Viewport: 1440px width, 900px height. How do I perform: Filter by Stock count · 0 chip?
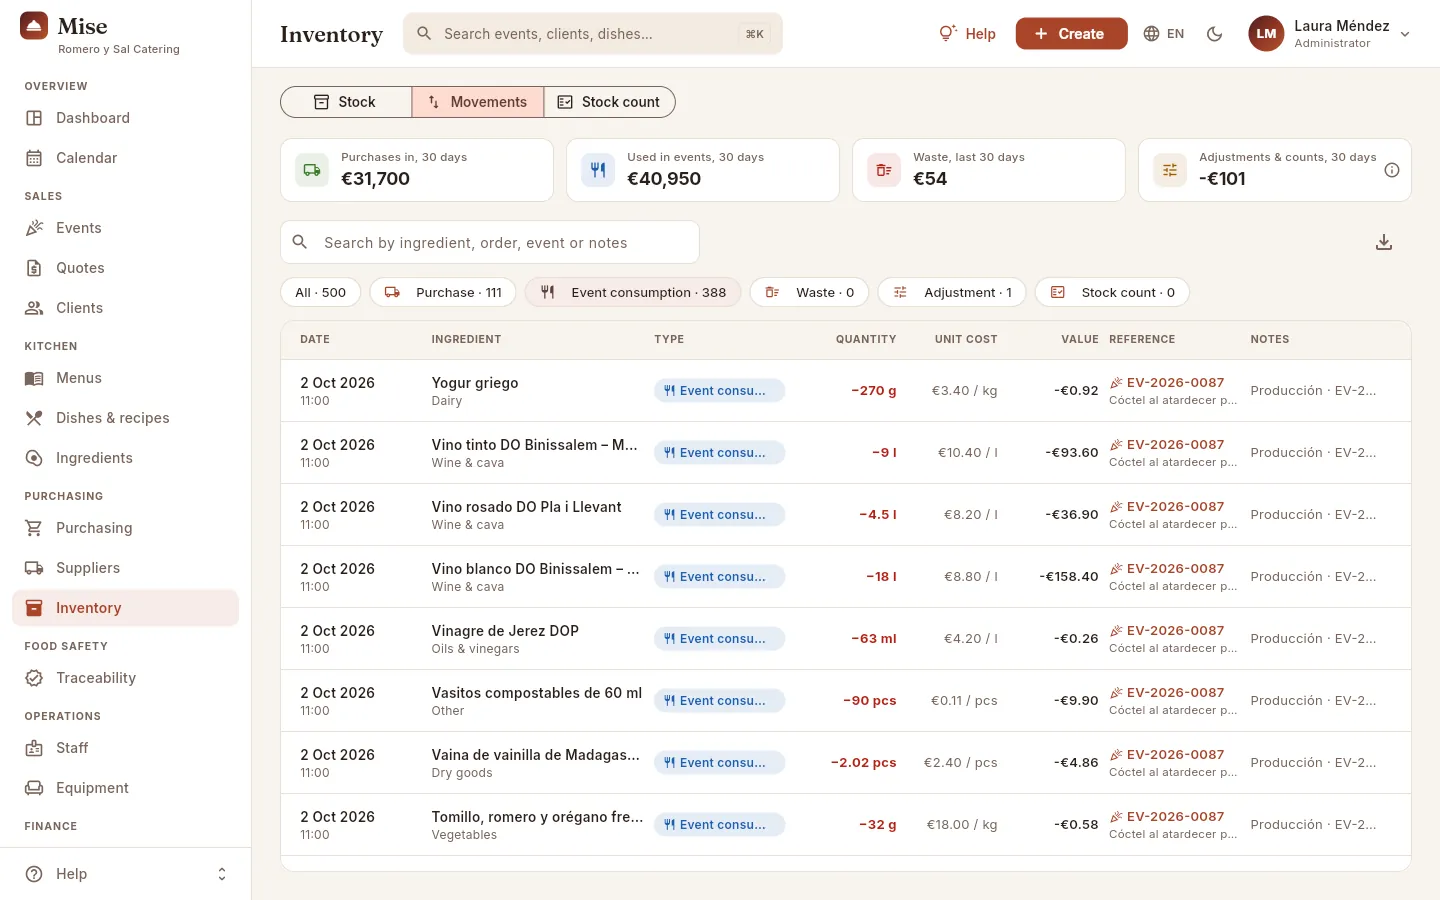coord(1112,292)
